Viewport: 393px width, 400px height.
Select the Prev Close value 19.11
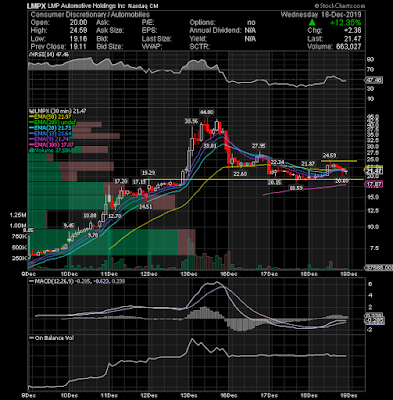pos(78,47)
